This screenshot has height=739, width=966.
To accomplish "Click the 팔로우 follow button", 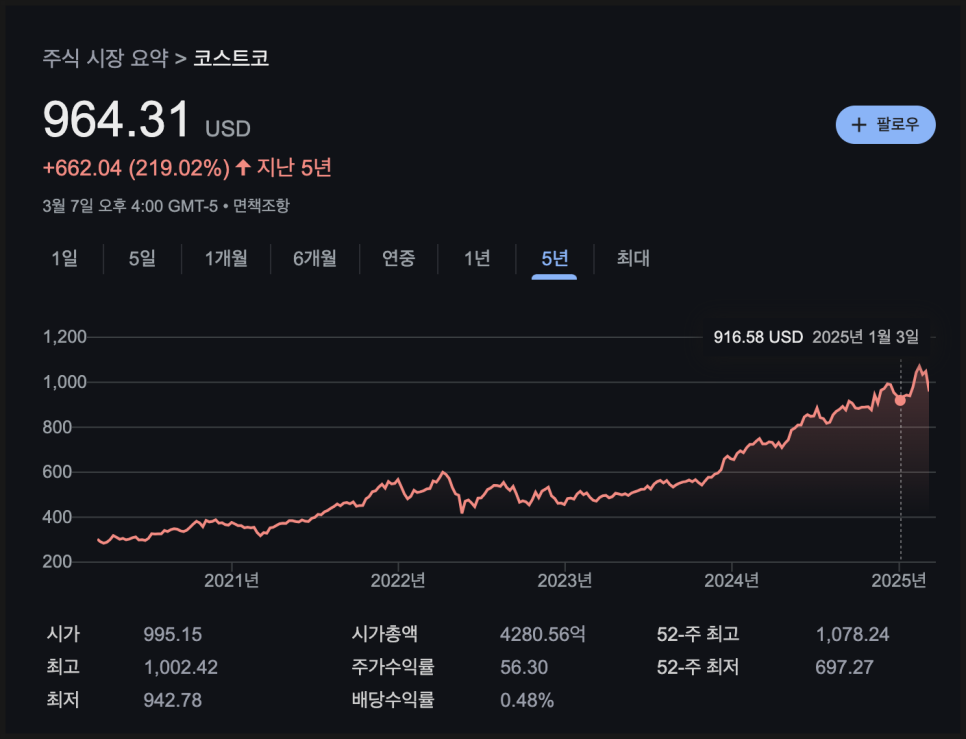I will pos(885,124).
